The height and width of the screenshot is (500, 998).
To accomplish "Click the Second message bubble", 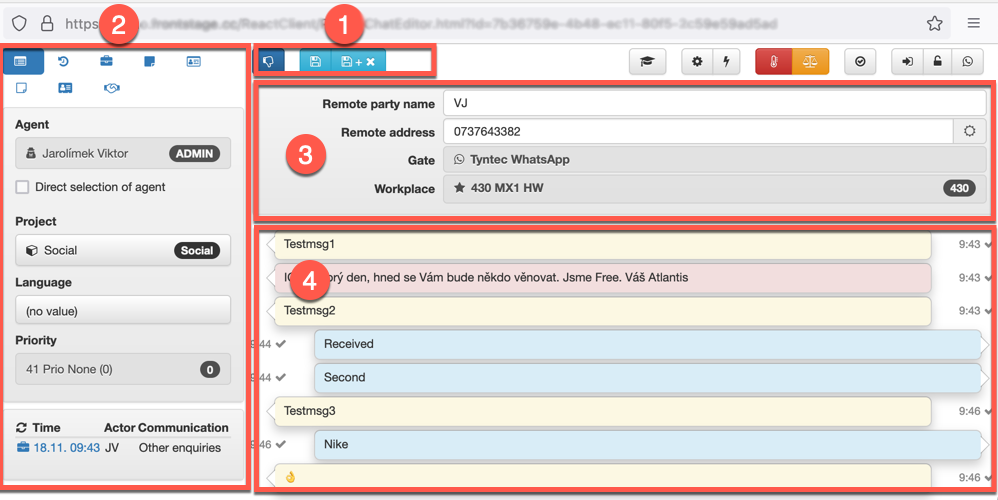I will pyautogui.click(x=648, y=378).
